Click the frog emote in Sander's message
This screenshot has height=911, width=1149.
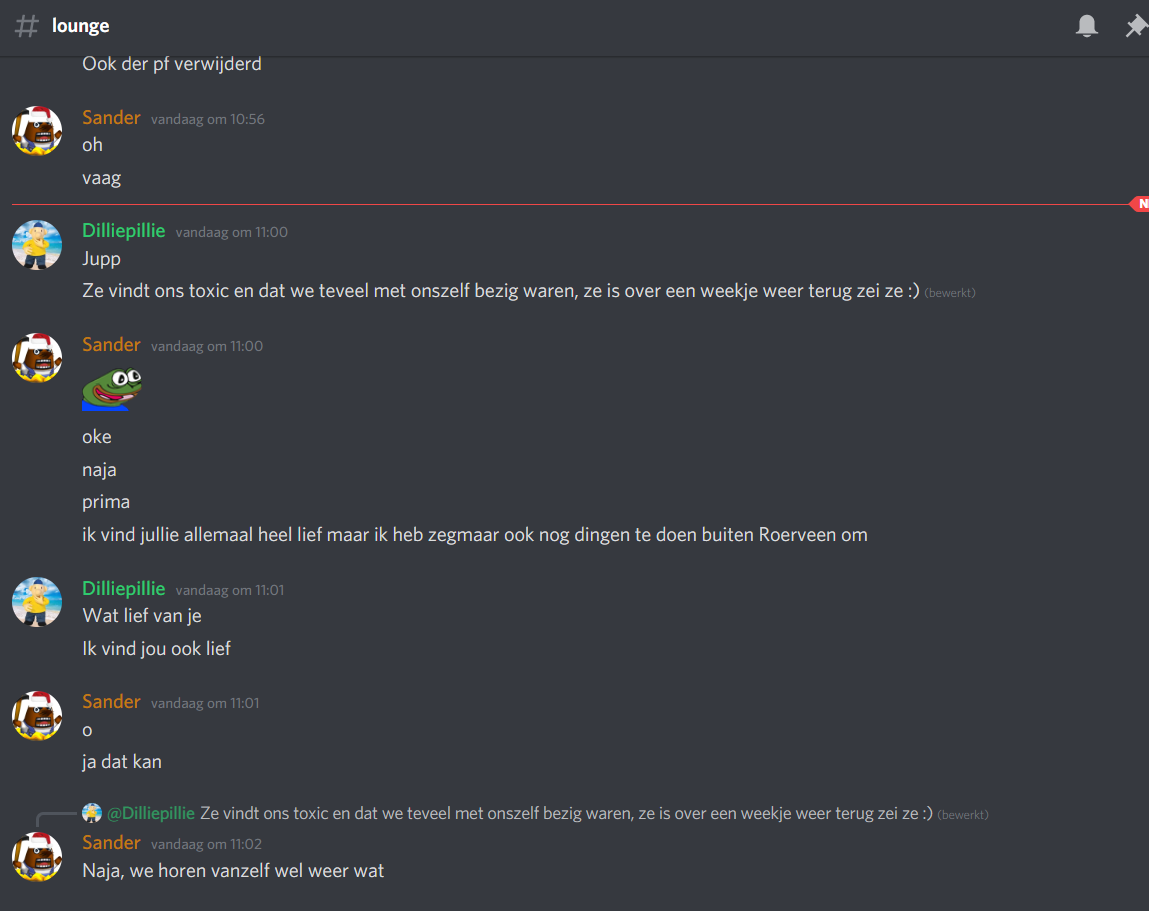tap(112, 388)
